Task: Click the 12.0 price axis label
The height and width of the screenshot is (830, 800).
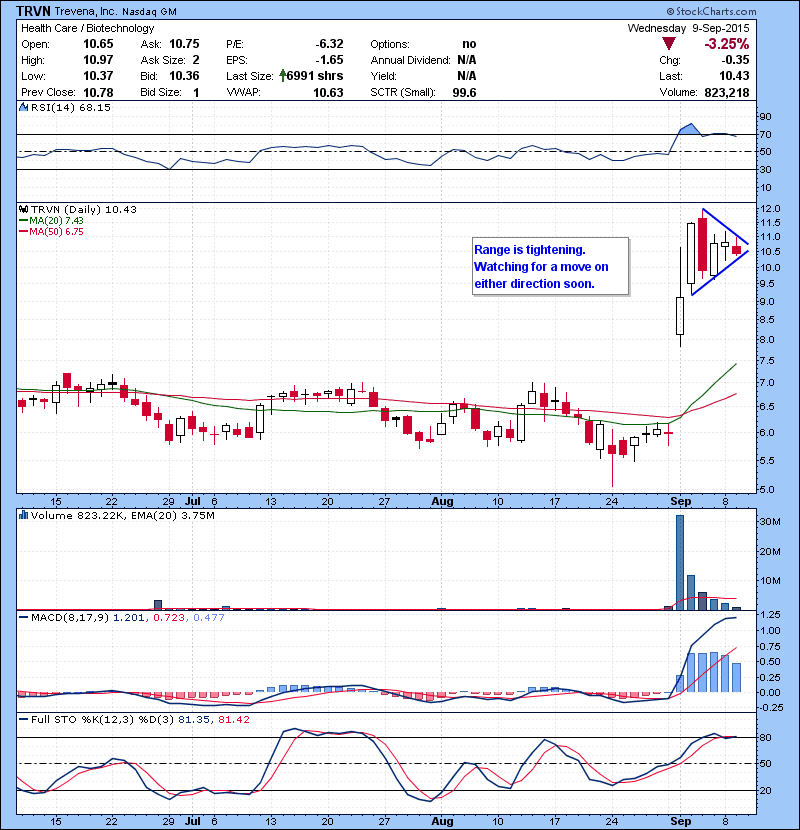Action: (x=769, y=209)
